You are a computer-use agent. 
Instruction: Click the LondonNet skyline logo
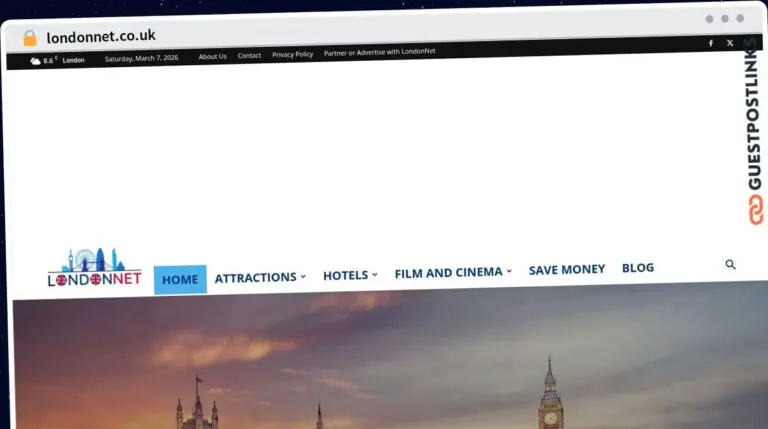pyautogui.click(x=94, y=269)
